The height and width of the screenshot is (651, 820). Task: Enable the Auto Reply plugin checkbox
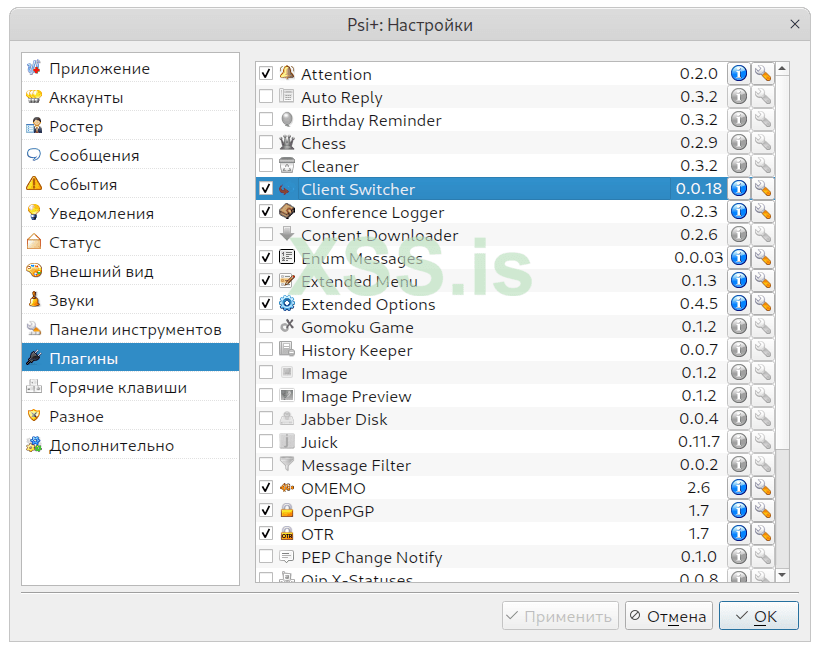click(266, 96)
